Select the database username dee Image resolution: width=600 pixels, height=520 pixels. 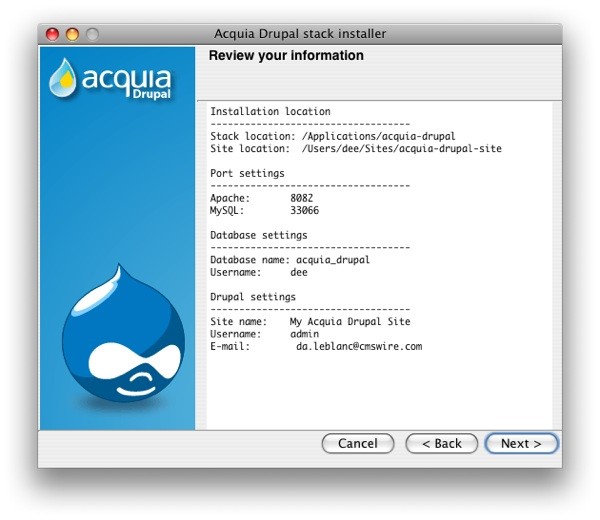pos(299,272)
